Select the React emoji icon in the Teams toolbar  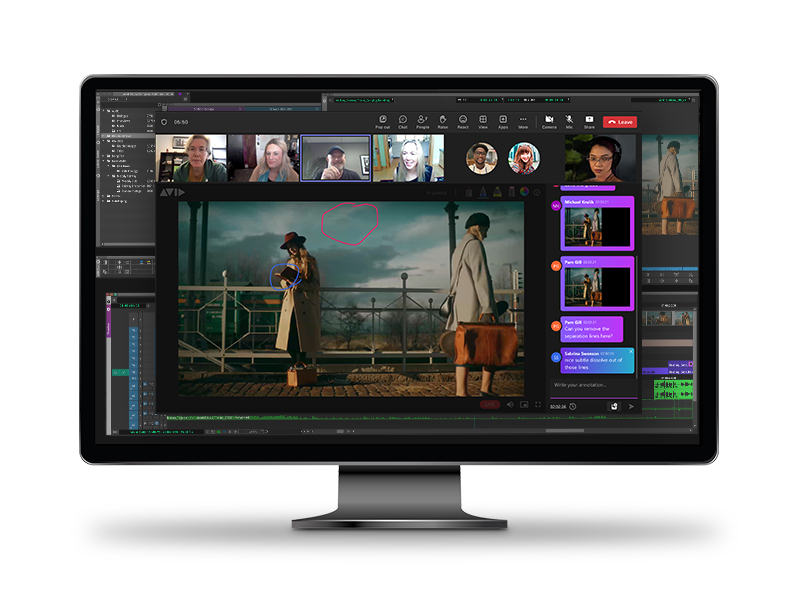pos(463,121)
